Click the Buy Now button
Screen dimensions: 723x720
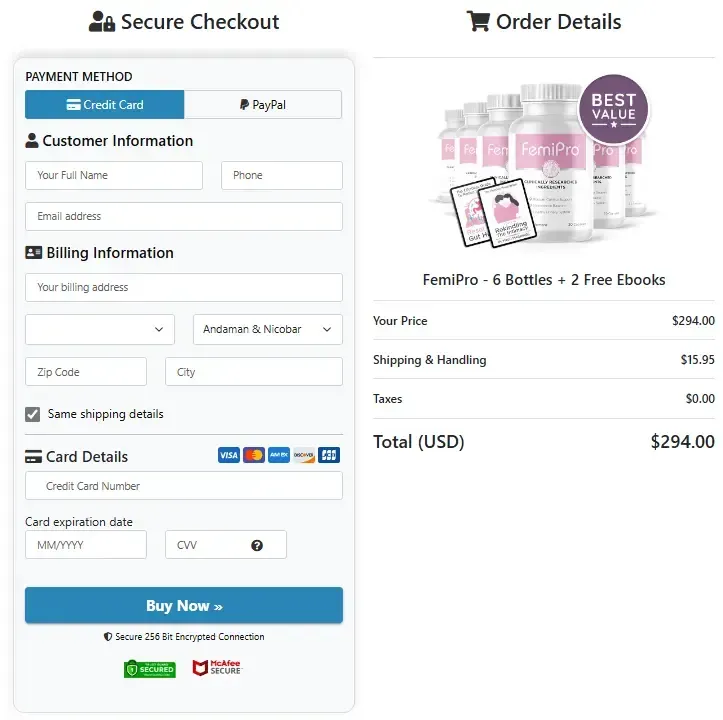(x=184, y=605)
